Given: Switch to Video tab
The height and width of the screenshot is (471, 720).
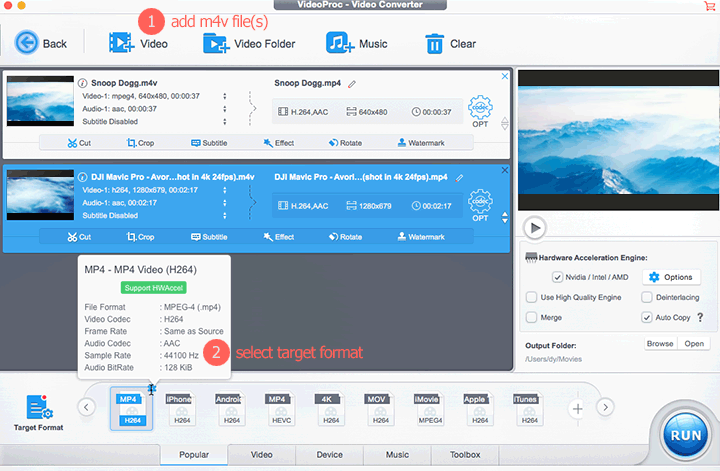Looking at the screenshot, I should [262, 455].
